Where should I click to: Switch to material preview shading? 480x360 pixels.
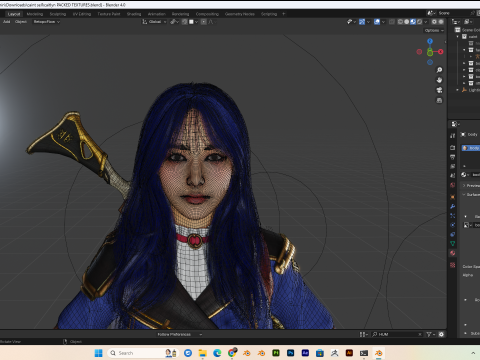pyautogui.click(x=413, y=22)
